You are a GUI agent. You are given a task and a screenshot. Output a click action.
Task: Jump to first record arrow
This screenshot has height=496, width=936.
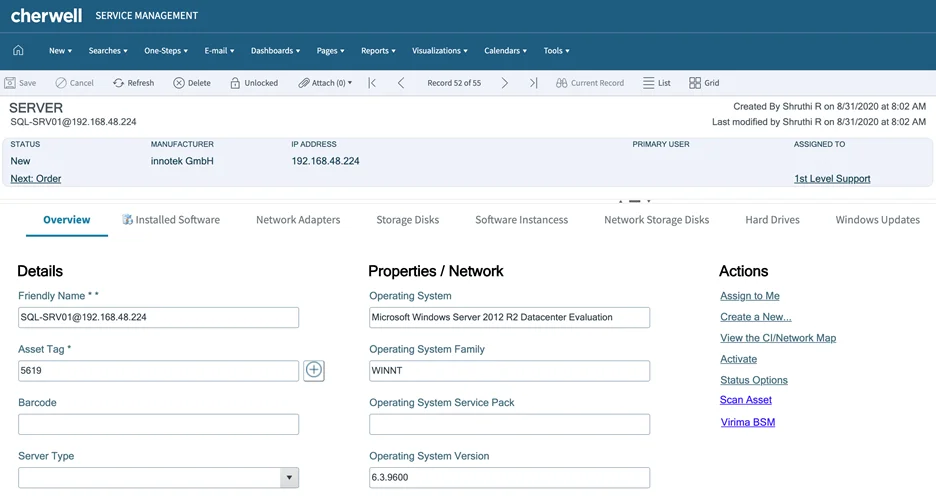372,83
